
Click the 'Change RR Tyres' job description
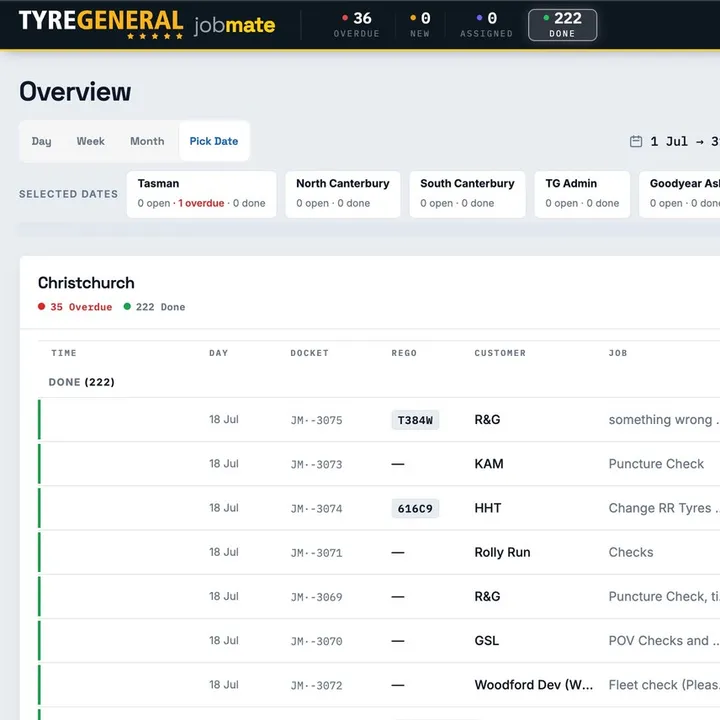(x=664, y=508)
